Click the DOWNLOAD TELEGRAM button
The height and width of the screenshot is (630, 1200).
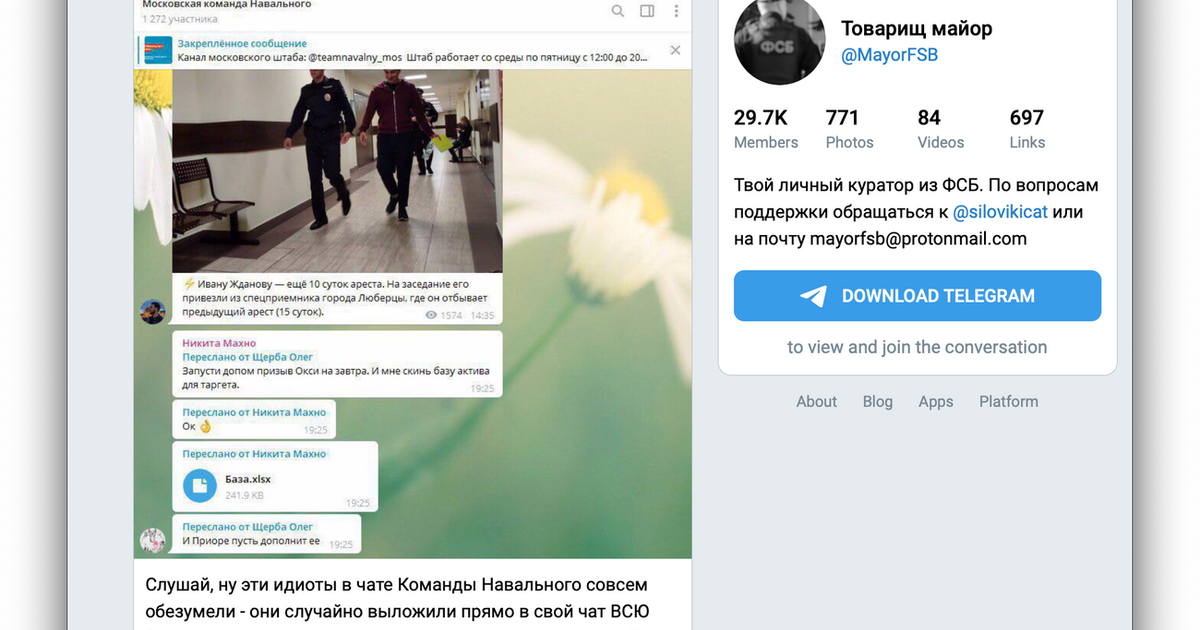(917, 296)
